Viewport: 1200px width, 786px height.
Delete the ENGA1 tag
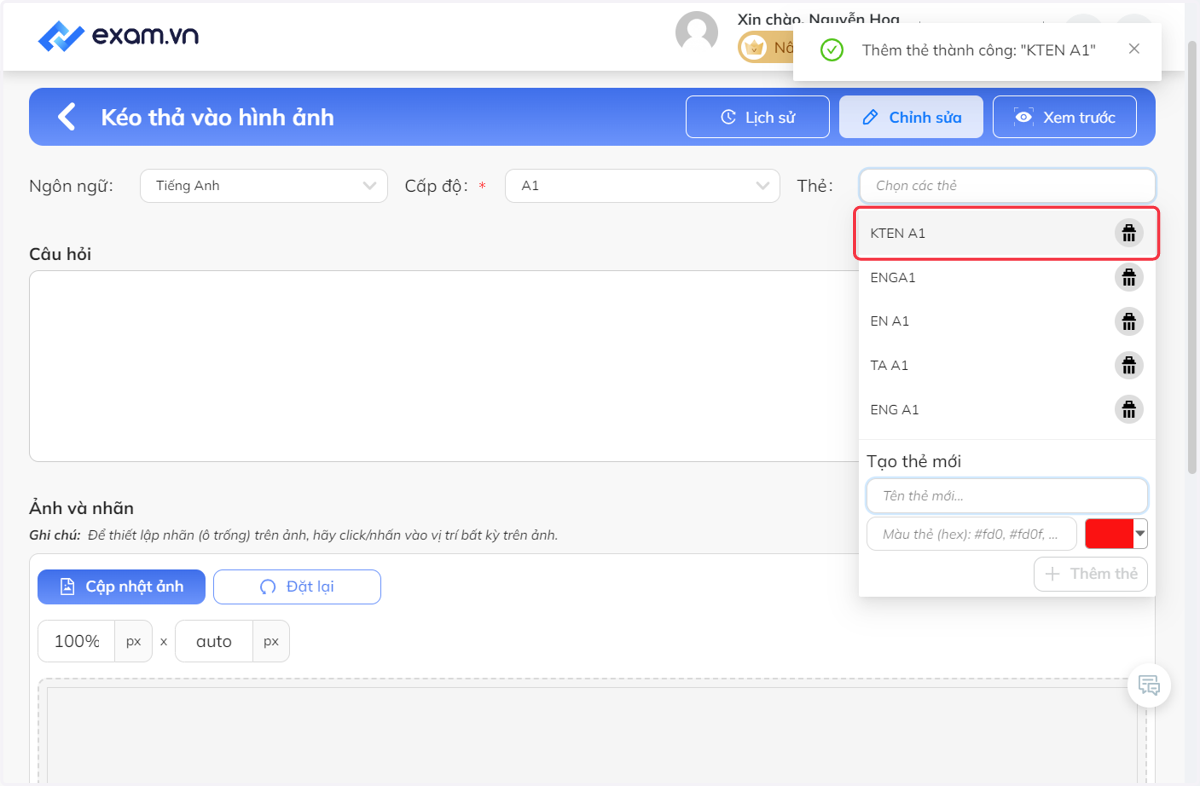[1129, 277]
